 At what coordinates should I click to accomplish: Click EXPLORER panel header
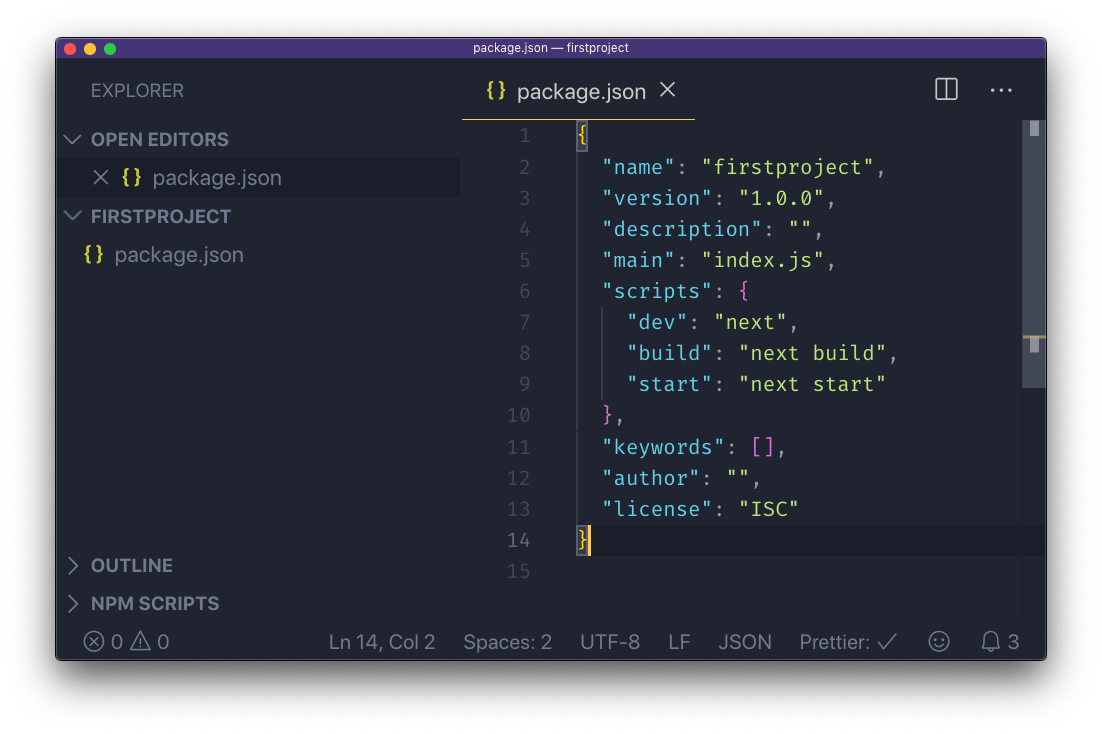point(137,90)
